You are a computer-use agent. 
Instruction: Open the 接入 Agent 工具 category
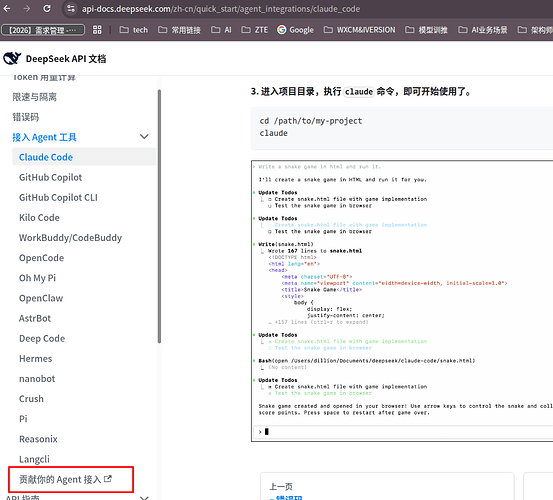click(44, 137)
